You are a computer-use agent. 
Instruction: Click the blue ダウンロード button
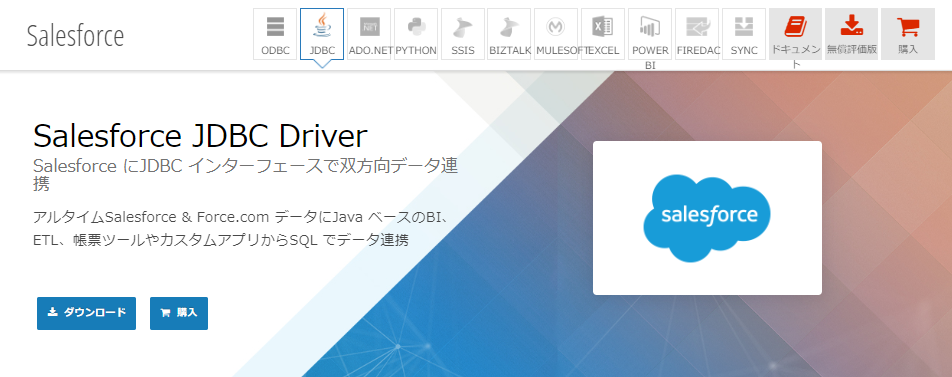tap(86, 313)
